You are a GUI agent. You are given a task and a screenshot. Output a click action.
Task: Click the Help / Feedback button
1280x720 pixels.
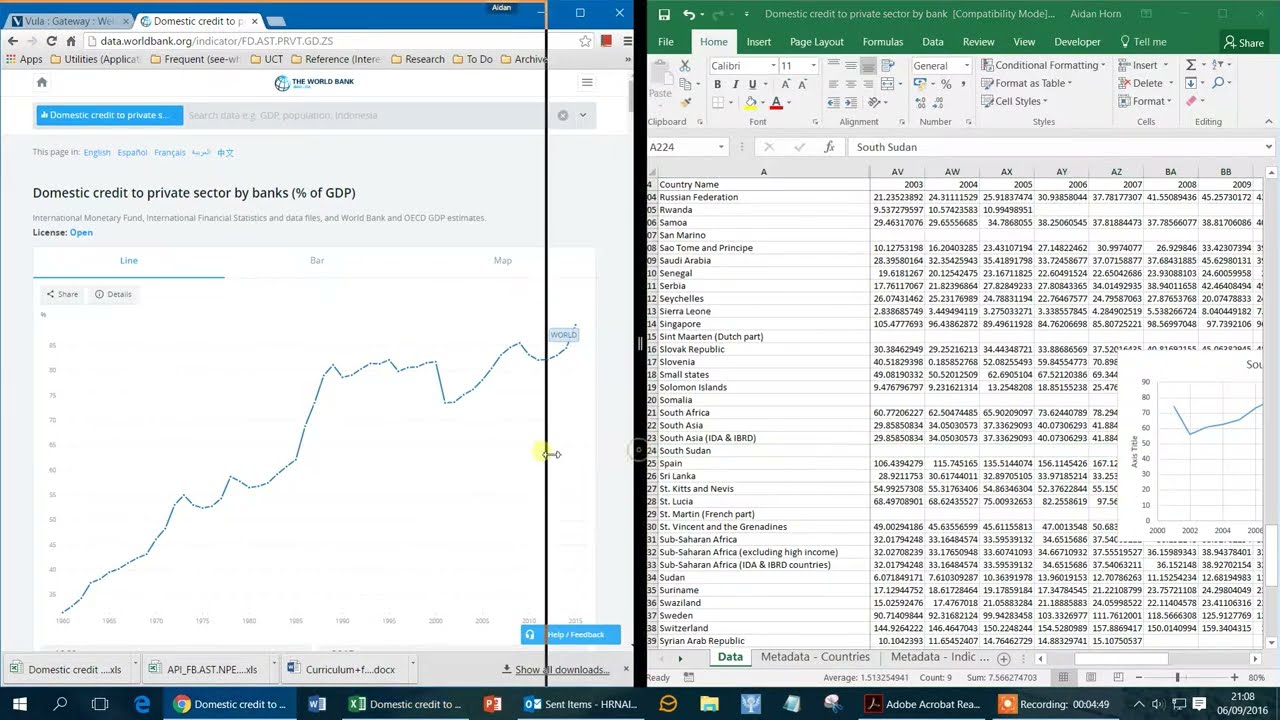pos(570,634)
